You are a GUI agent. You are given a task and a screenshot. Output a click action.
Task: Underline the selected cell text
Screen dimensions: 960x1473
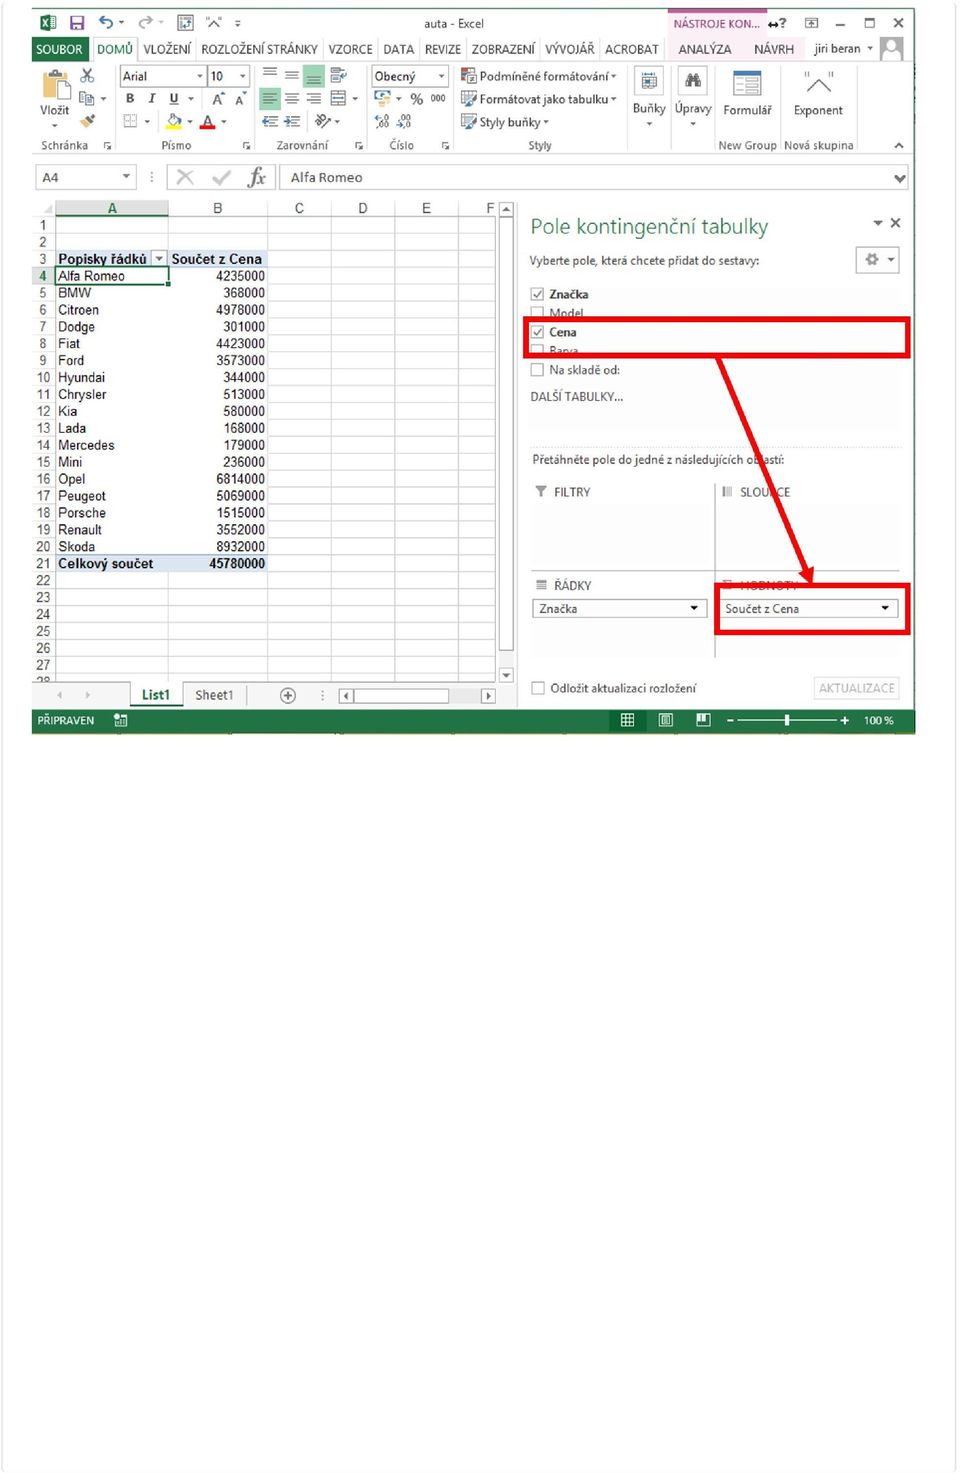[174, 99]
